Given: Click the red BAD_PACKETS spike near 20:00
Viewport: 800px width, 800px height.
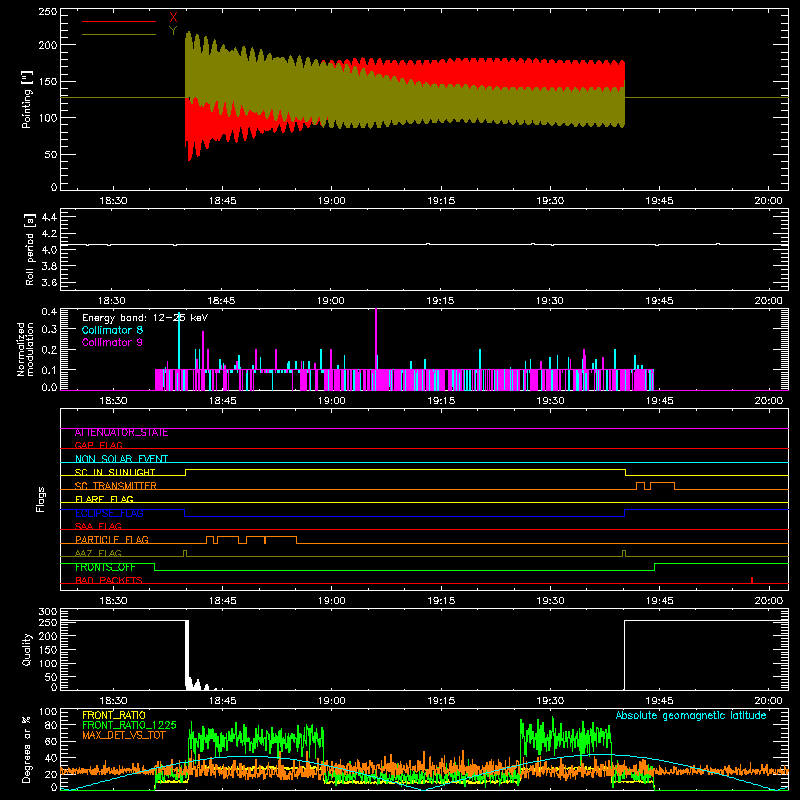Looking at the screenshot, I should (x=752, y=580).
